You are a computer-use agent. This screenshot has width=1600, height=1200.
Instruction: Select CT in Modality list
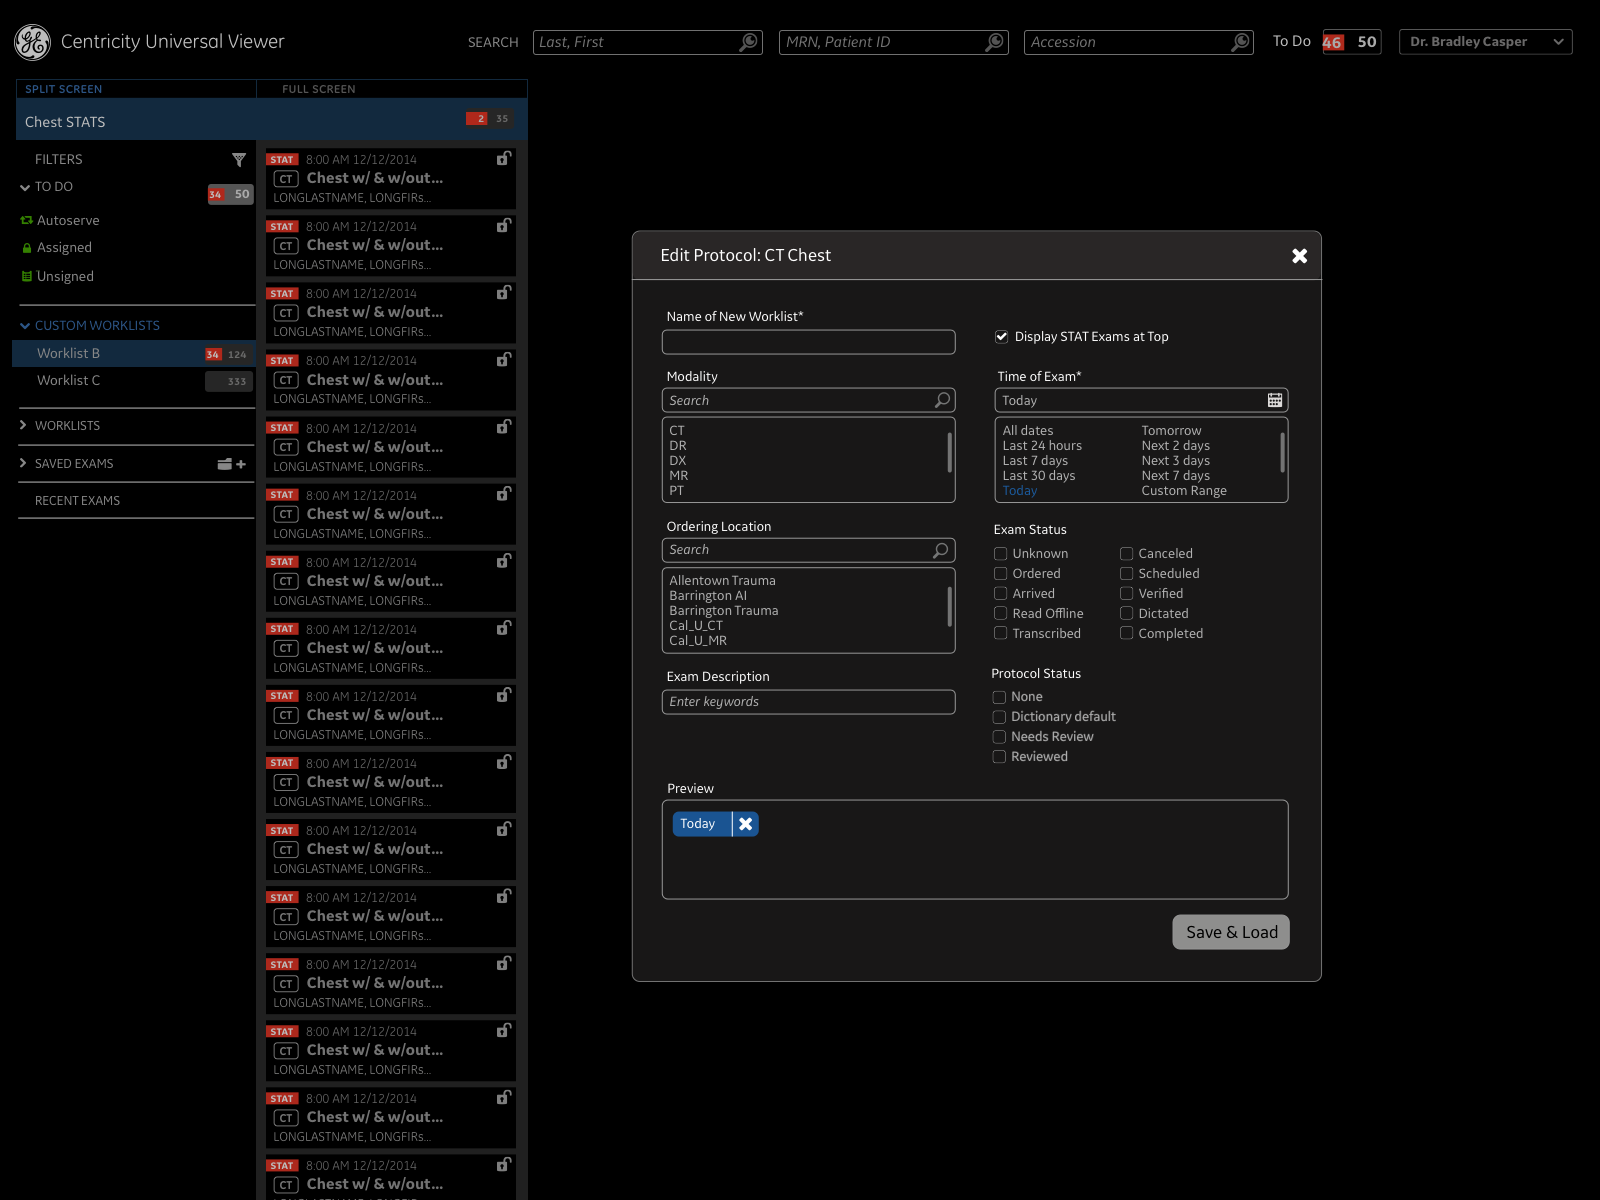coord(677,431)
